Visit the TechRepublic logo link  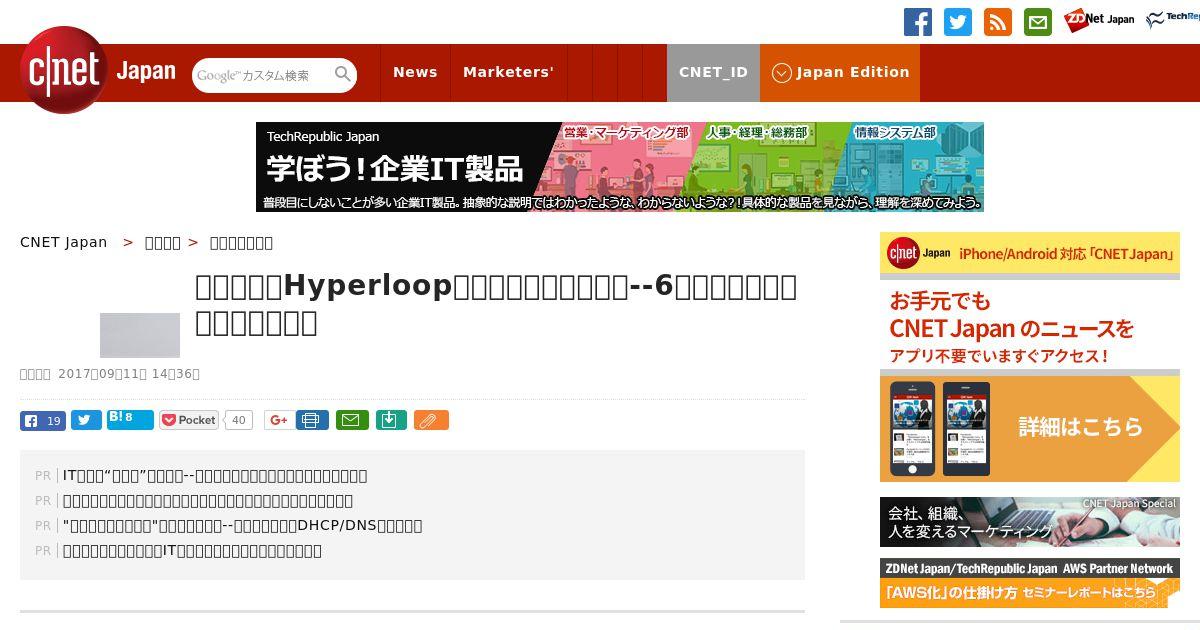tap(1173, 19)
